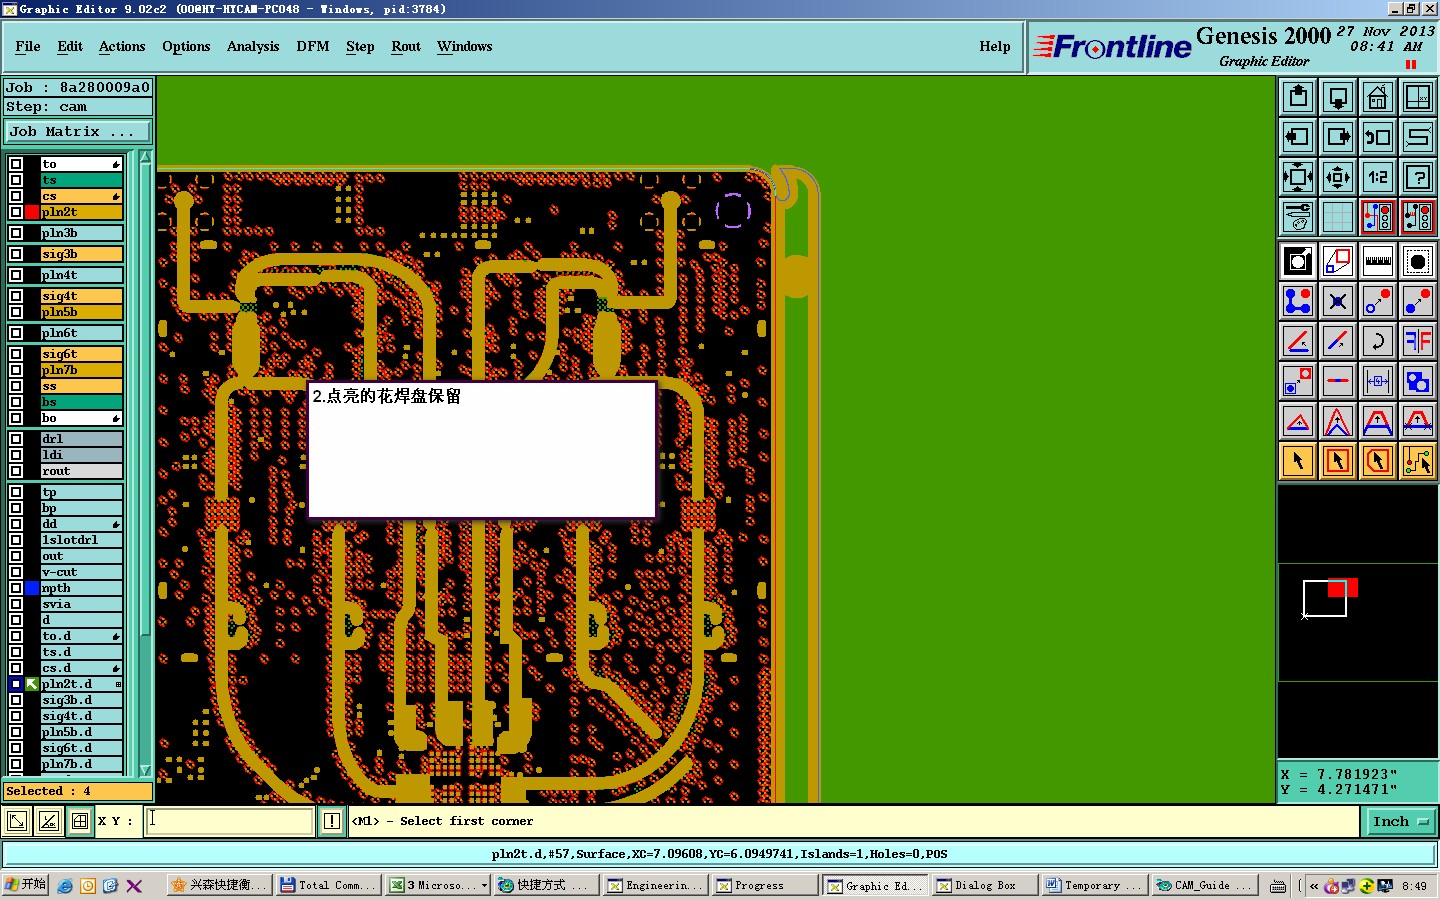1440x900 pixels.
Task: Open the DFM menu
Action: pyautogui.click(x=313, y=46)
